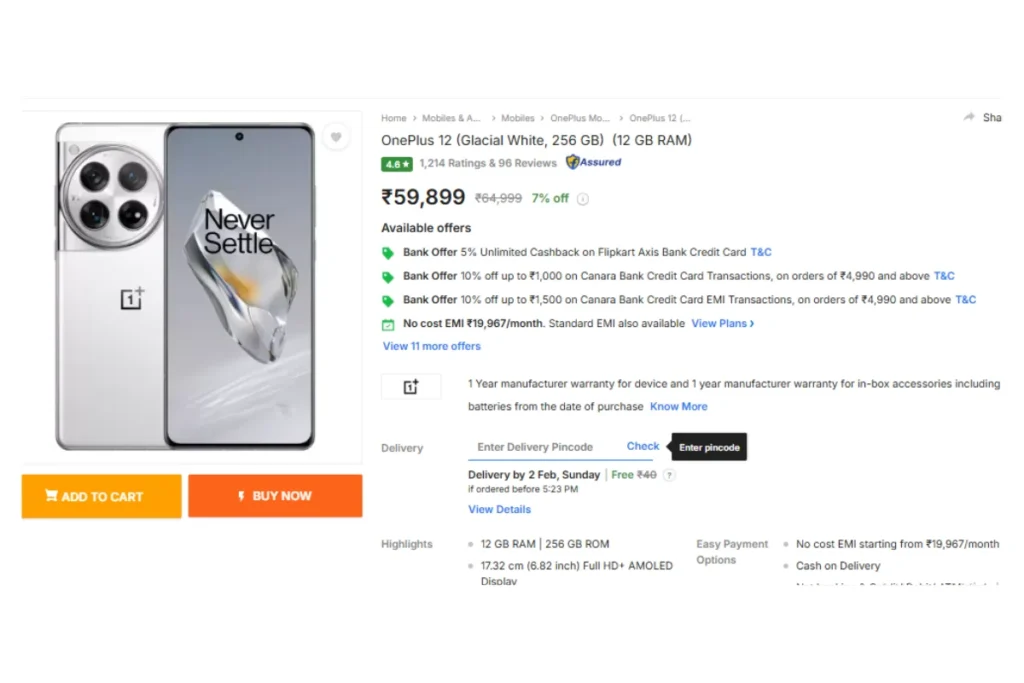Click the OnePlus 12 product image
Viewport: 1024px width, 683px height.
click(x=186, y=286)
